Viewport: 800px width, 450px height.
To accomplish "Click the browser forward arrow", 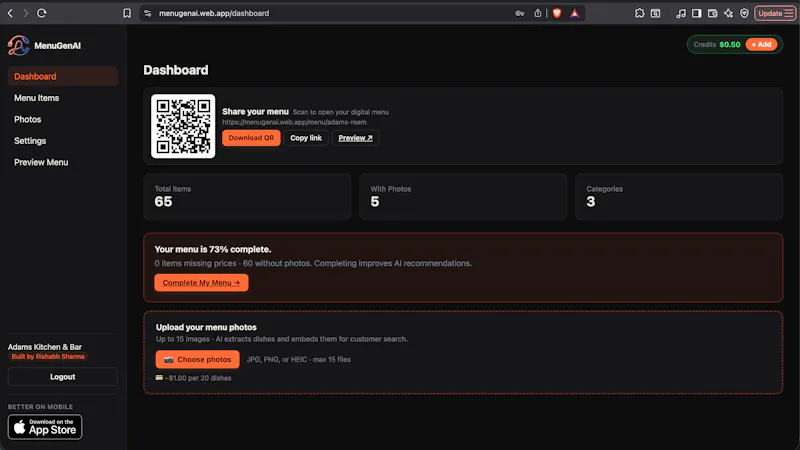I will pyautogui.click(x=26, y=13).
